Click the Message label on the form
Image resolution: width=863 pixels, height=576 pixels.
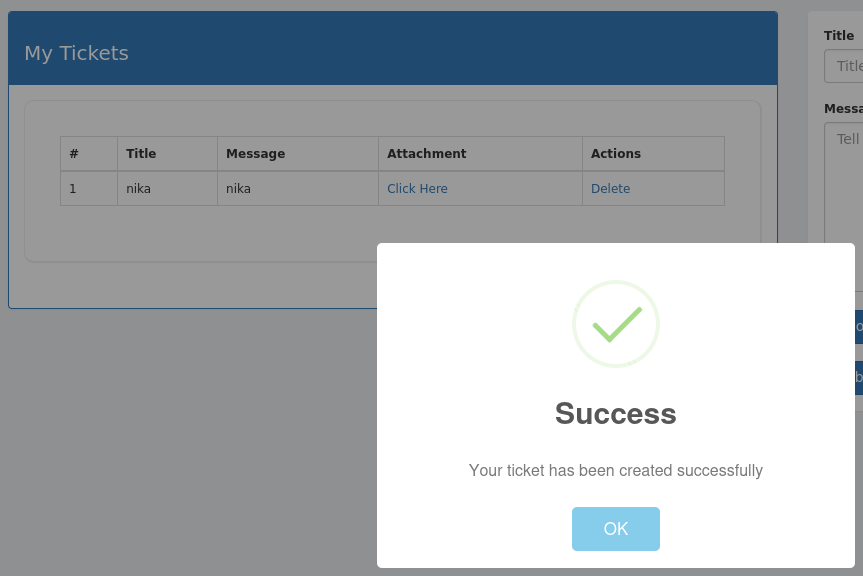tap(843, 108)
